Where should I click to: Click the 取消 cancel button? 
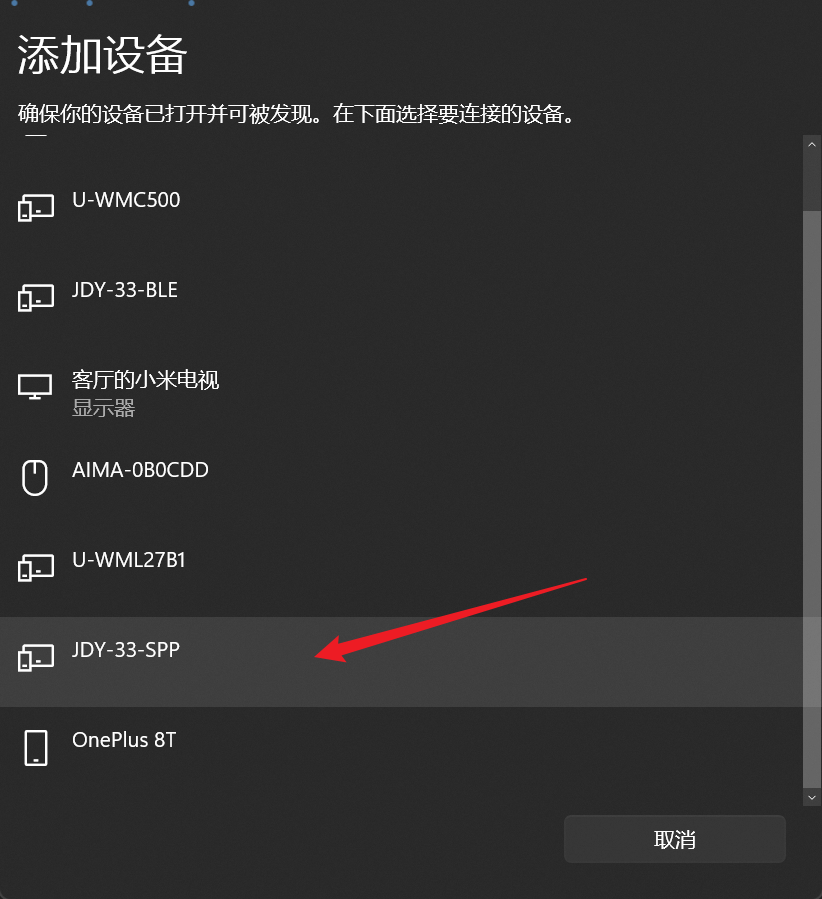pos(675,839)
